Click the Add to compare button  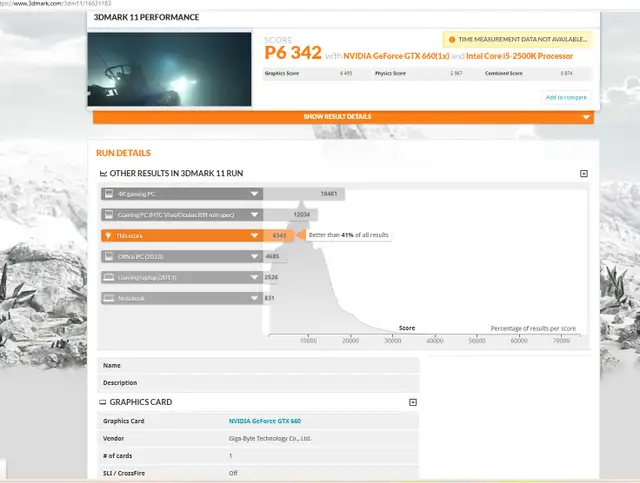(x=566, y=98)
